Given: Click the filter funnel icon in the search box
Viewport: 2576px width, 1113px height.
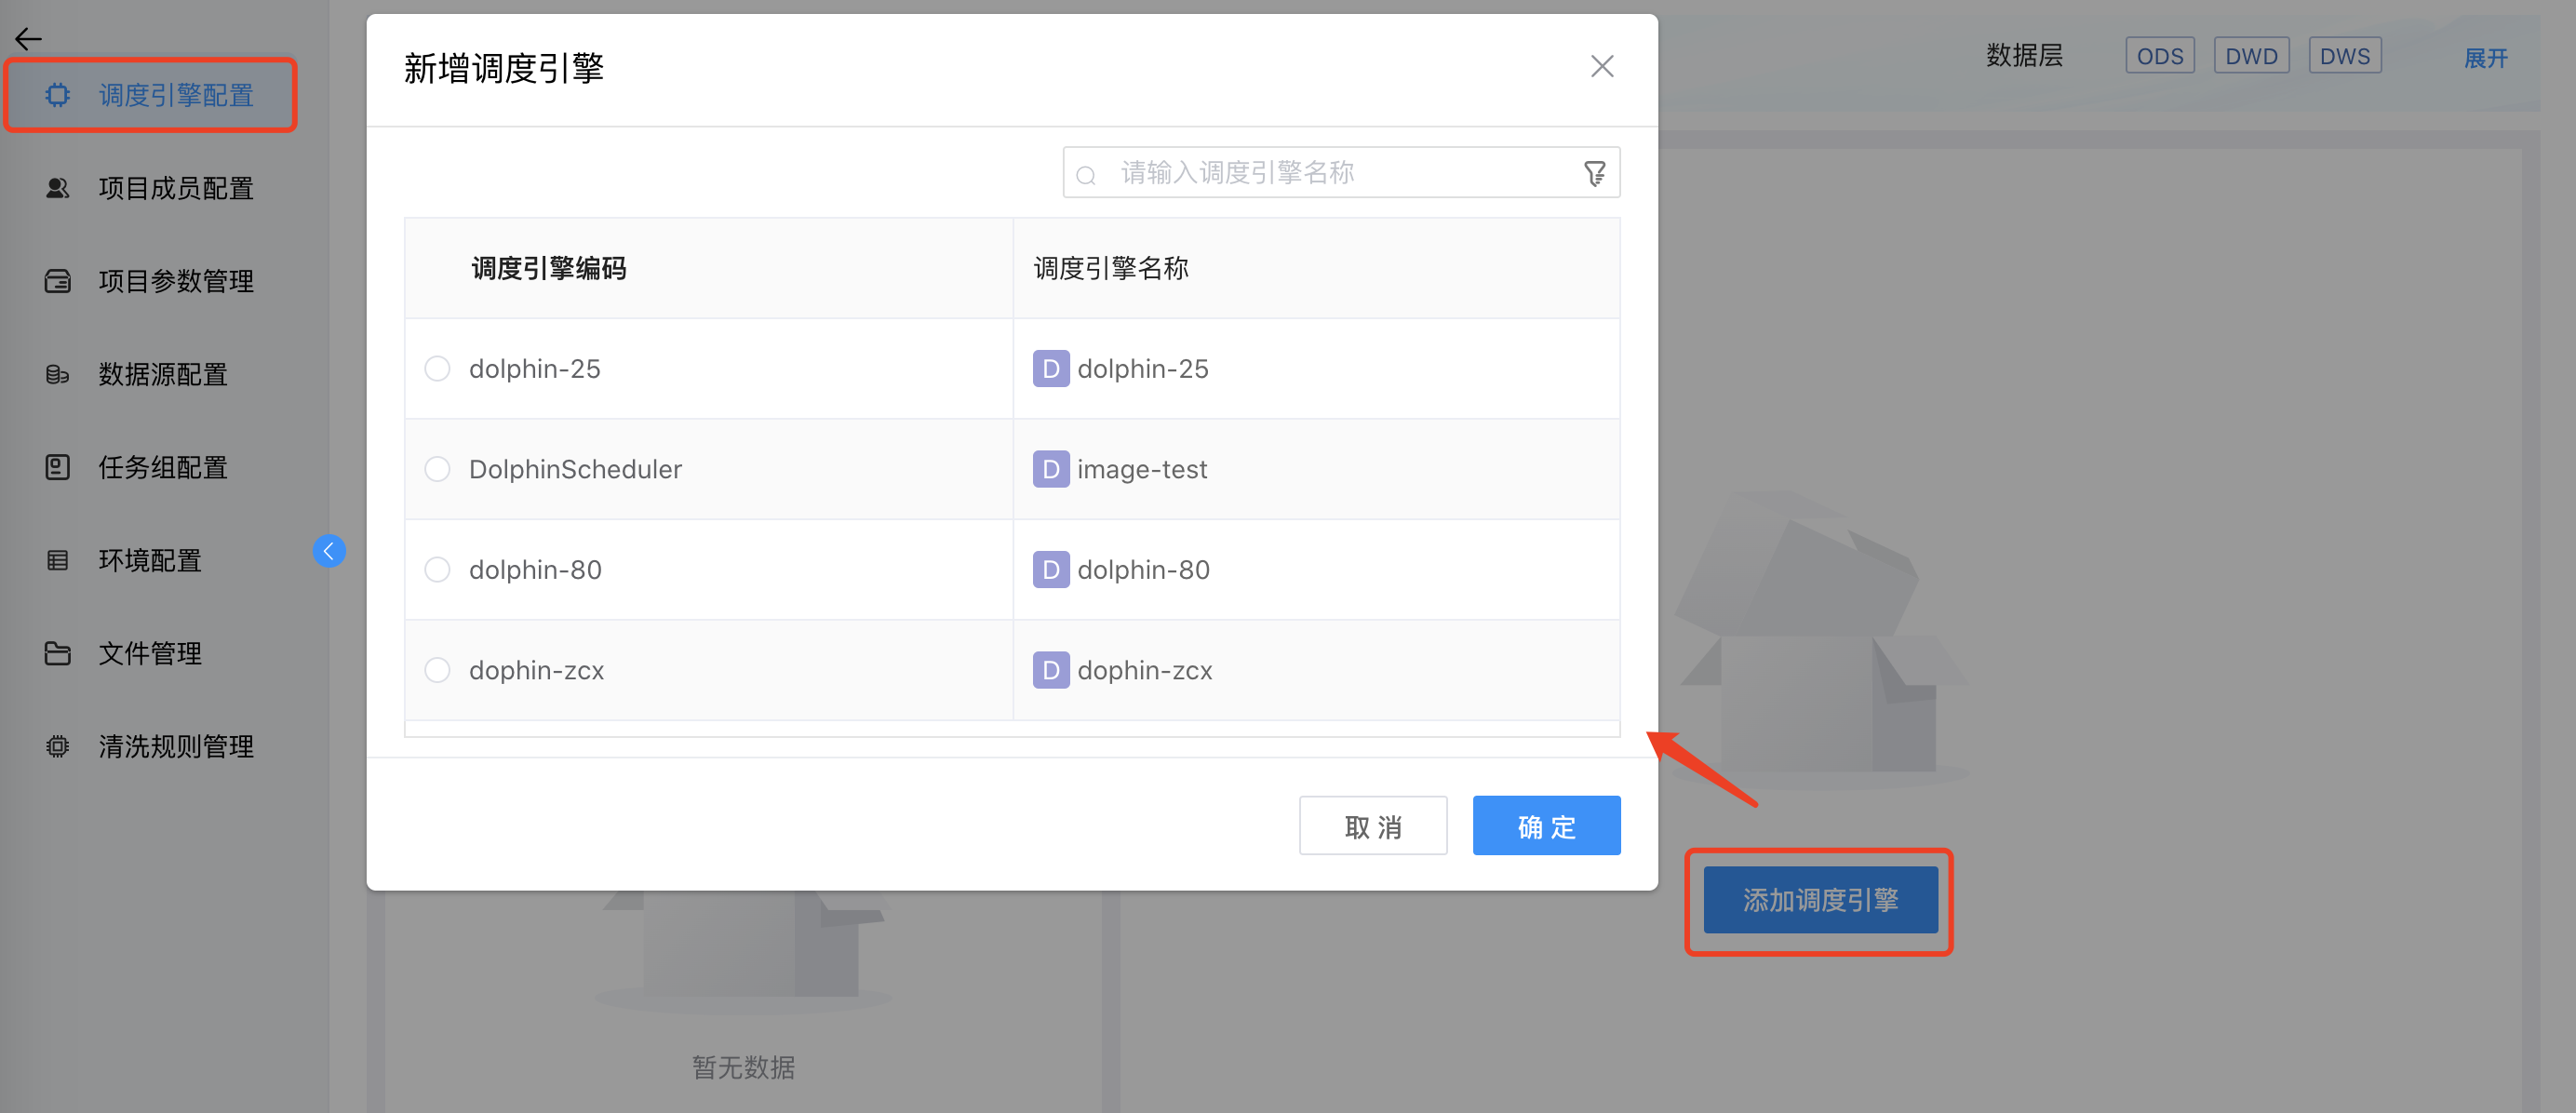Looking at the screenshot, I should (x=1594, y=173).
